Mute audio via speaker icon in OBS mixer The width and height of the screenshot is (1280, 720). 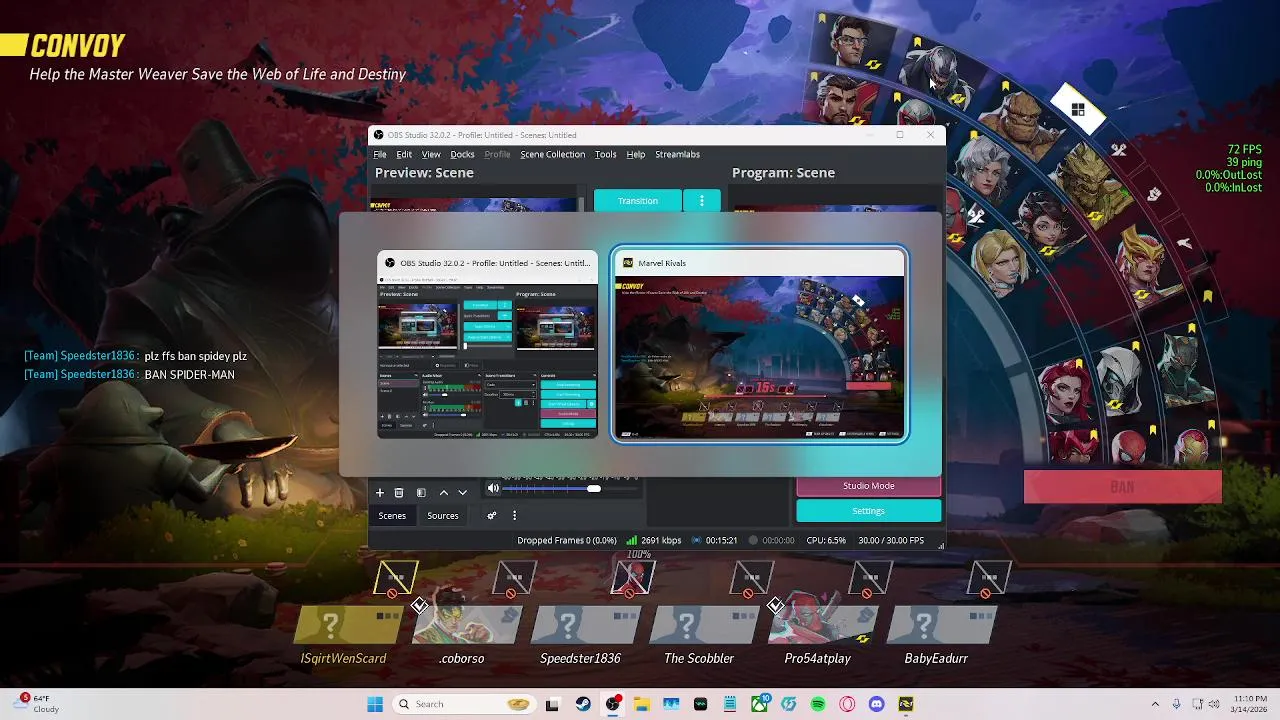click(x=493, y=488)
